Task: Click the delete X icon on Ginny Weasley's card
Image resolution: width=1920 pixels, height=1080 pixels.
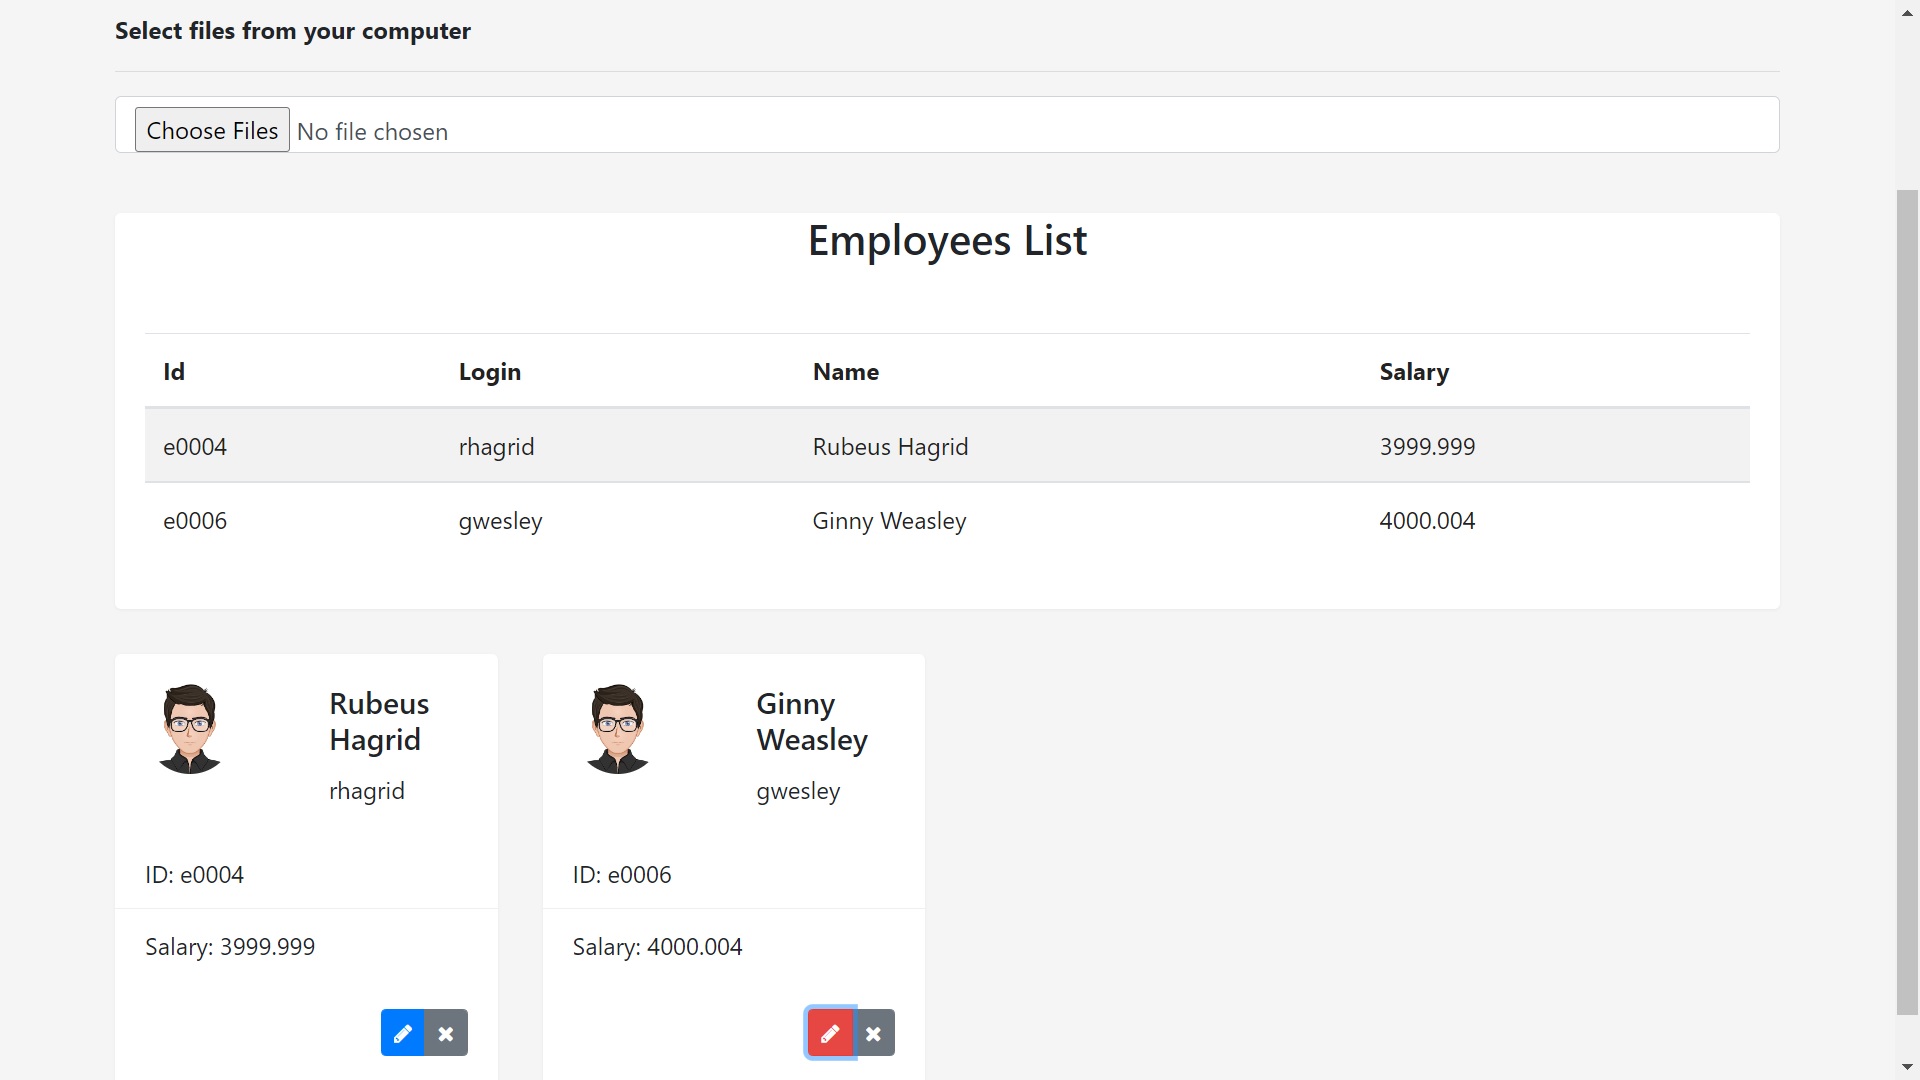Action: (x=874, y=1032)
